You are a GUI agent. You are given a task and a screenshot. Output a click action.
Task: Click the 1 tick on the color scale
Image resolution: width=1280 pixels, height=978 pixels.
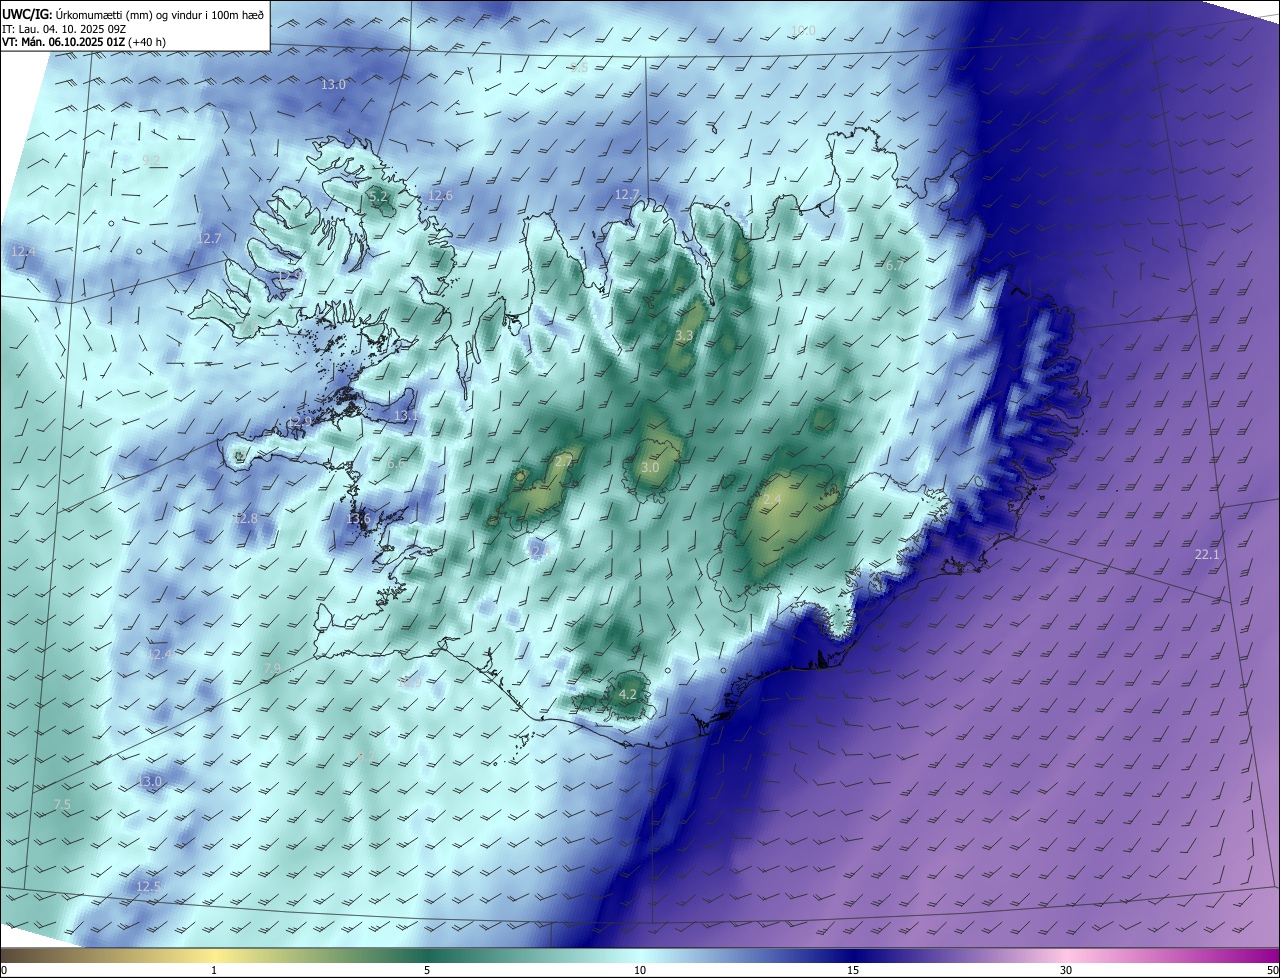[x=214, y=970]
